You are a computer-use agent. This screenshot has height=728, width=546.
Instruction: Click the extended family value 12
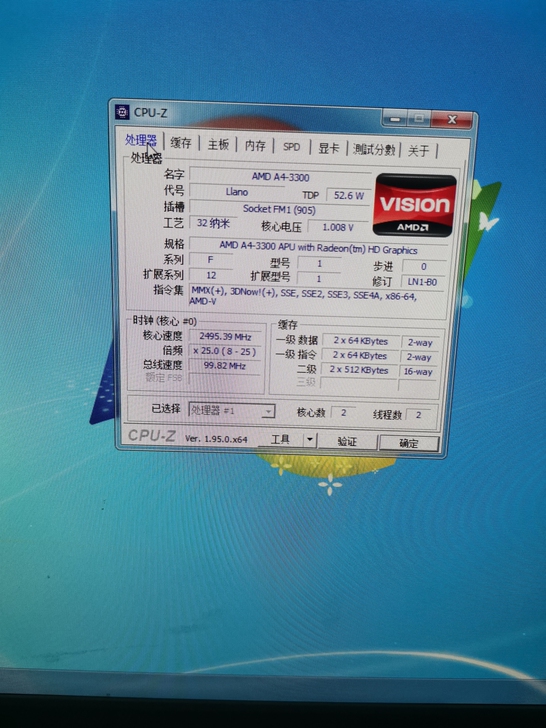point(211,275)
